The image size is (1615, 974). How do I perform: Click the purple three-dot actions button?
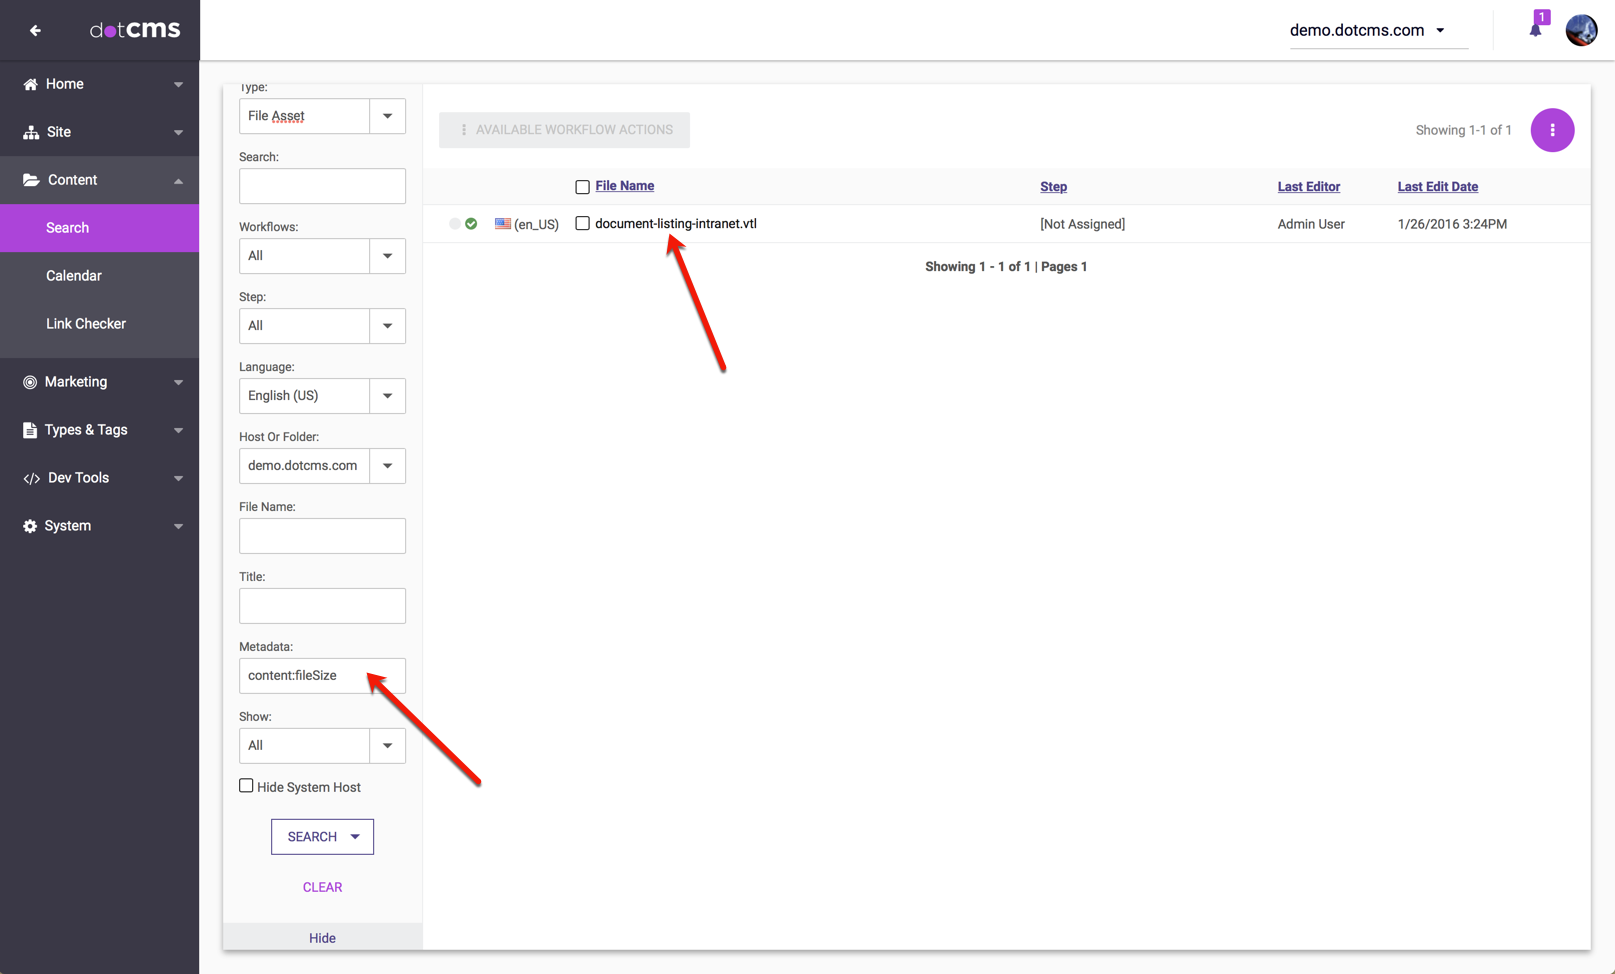coord(1552,130)
